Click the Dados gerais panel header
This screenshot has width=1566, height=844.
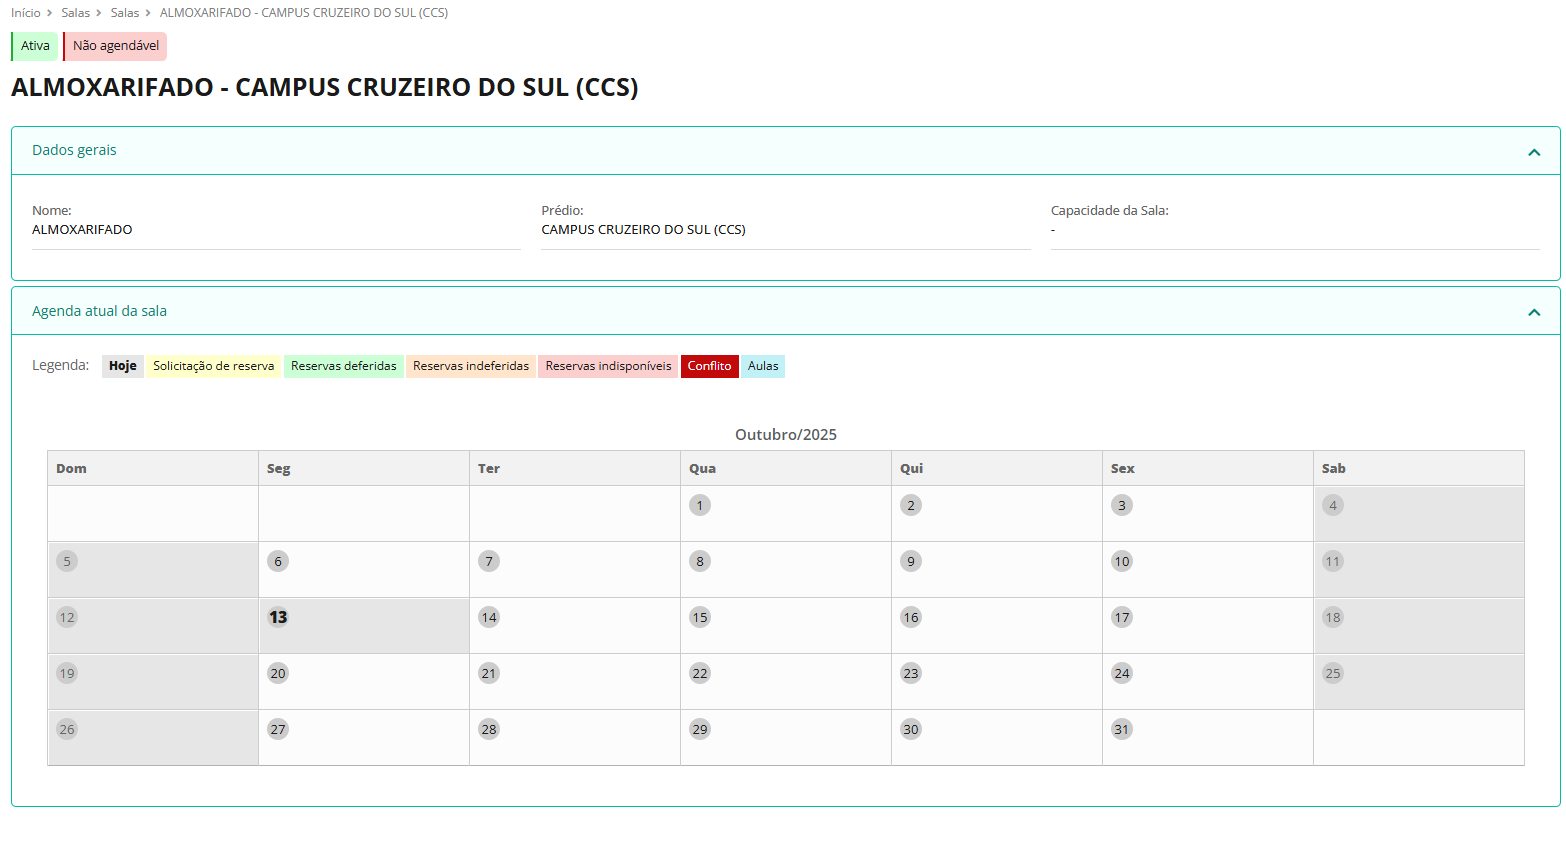[74, 150]
